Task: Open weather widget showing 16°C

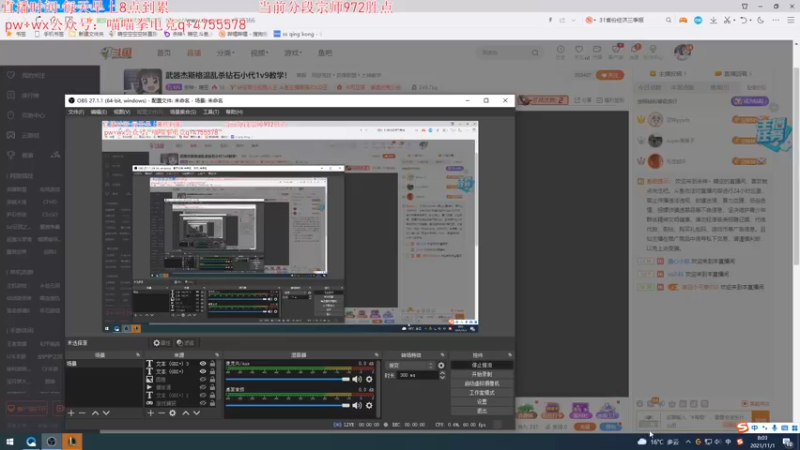Action: point(658,442)
